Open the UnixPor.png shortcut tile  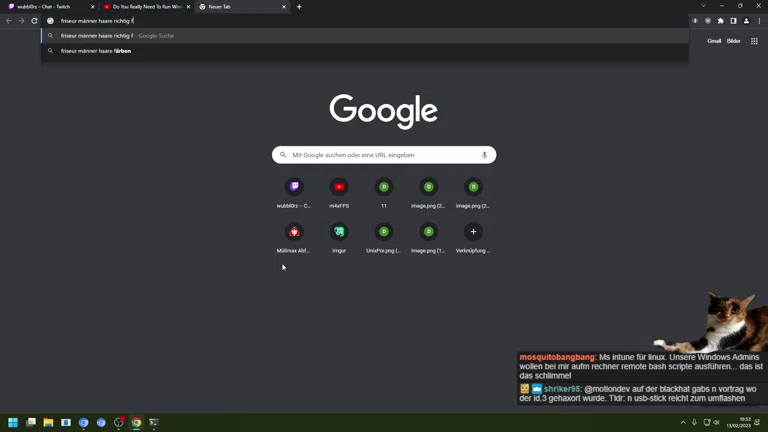pos(384,232)
